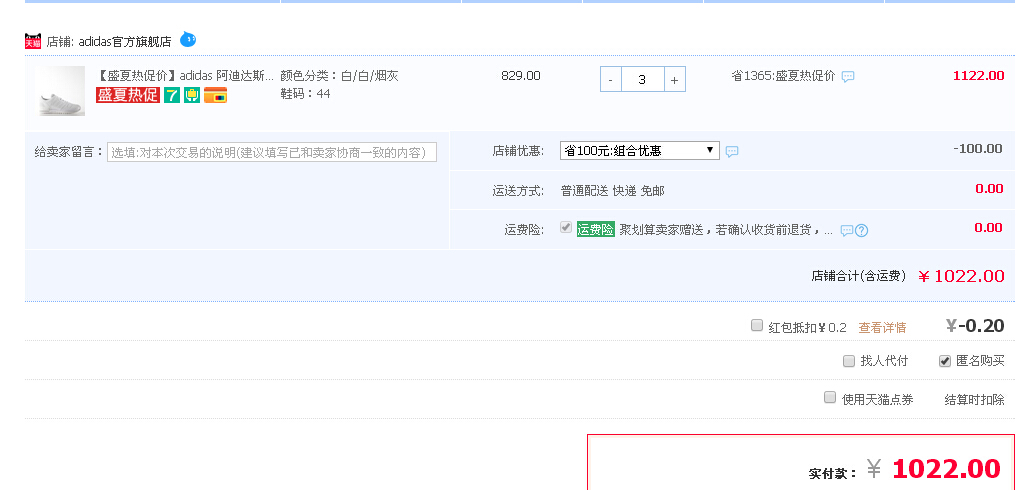Increase quantity with the plus button
This screenshot has height=490, width=1025.
click(675, 80)
